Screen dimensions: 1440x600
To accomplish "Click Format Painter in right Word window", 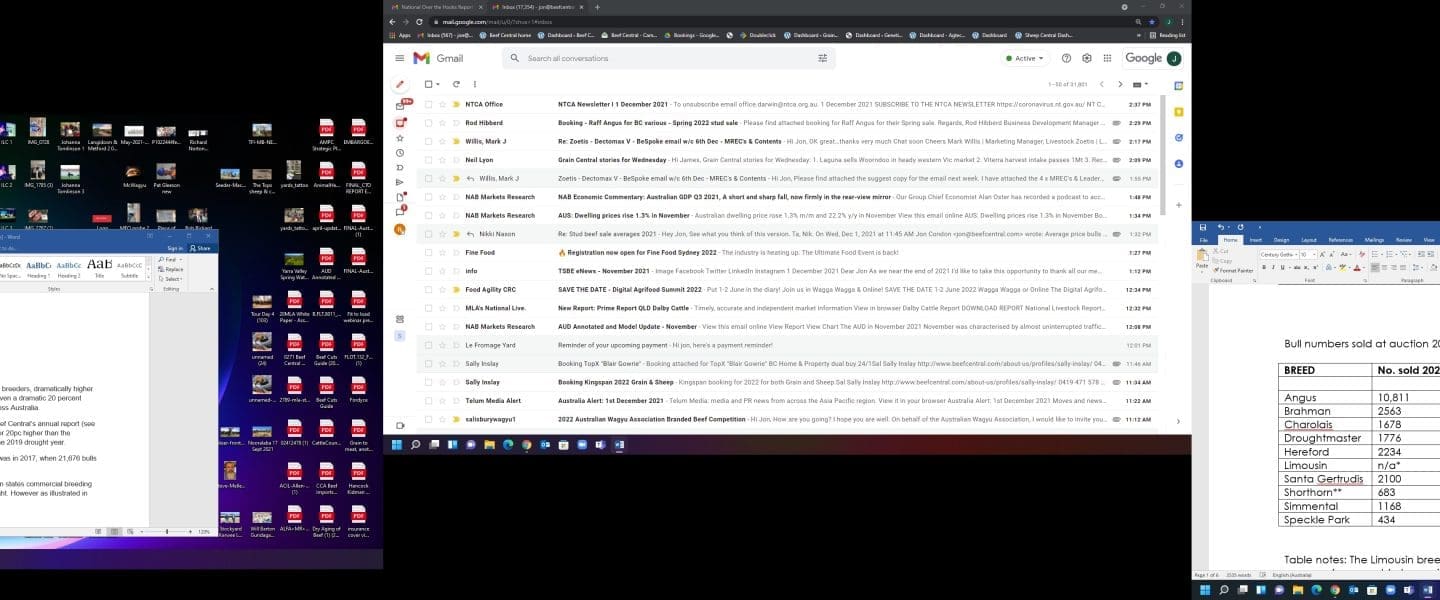I will click(x=1235, y=270).
